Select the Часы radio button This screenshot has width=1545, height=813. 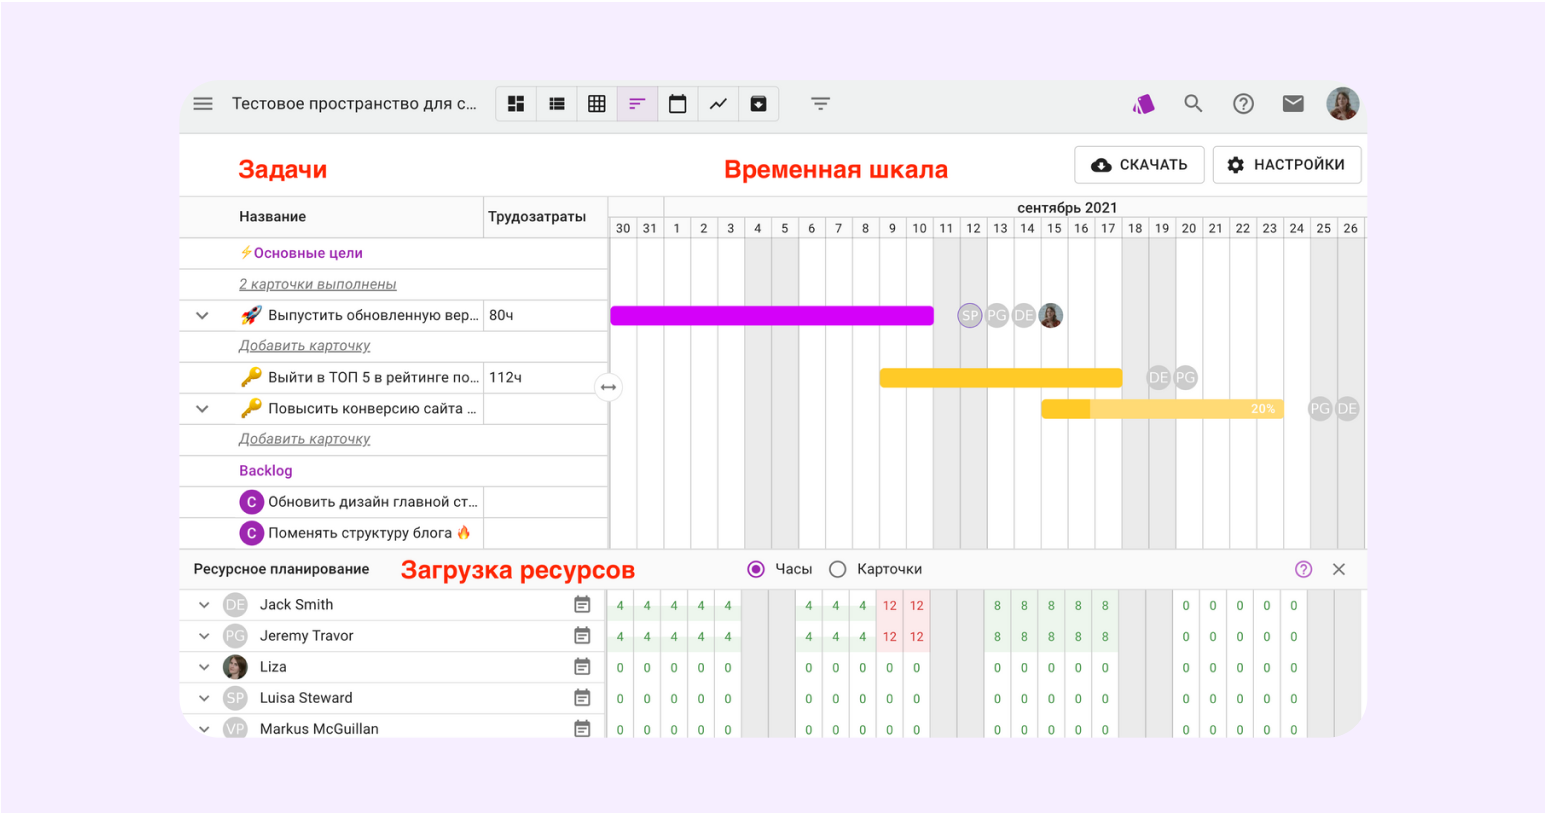pos(756,569)
